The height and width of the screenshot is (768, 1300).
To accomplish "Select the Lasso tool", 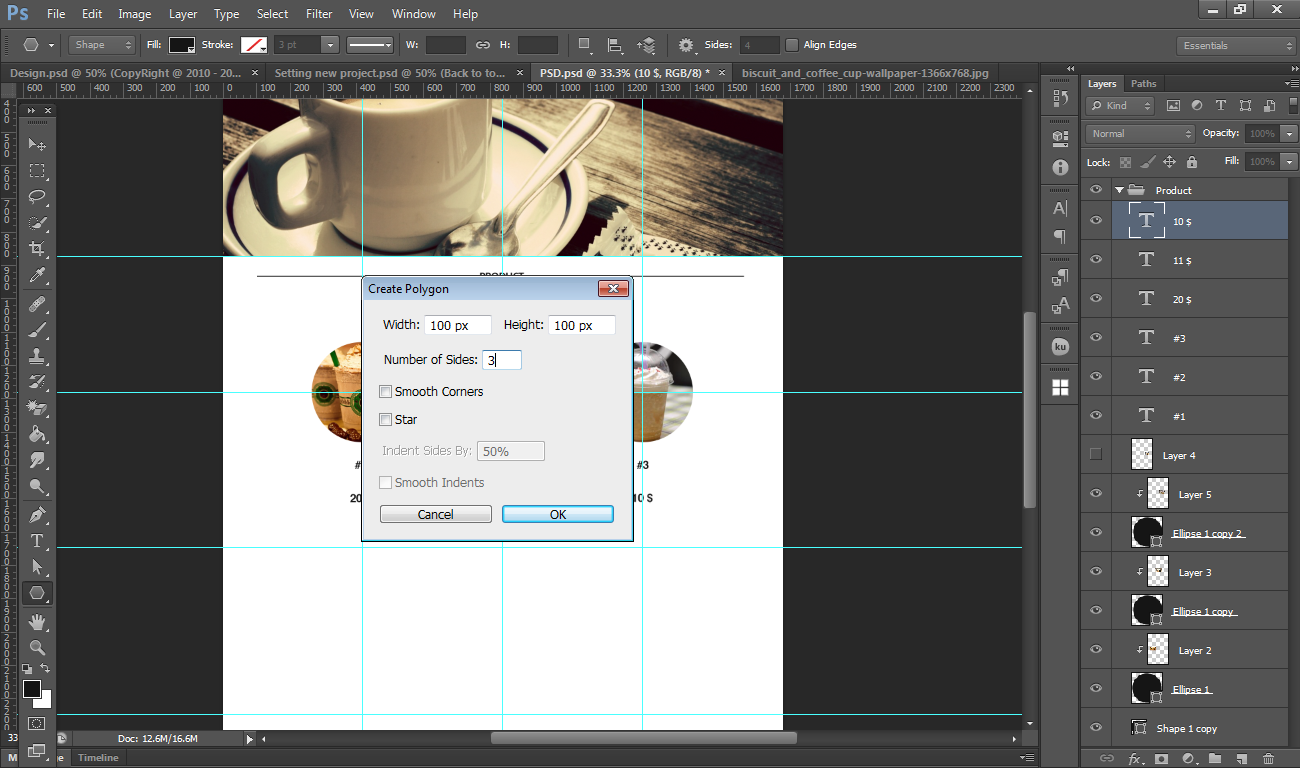I will tap(37, 196).
